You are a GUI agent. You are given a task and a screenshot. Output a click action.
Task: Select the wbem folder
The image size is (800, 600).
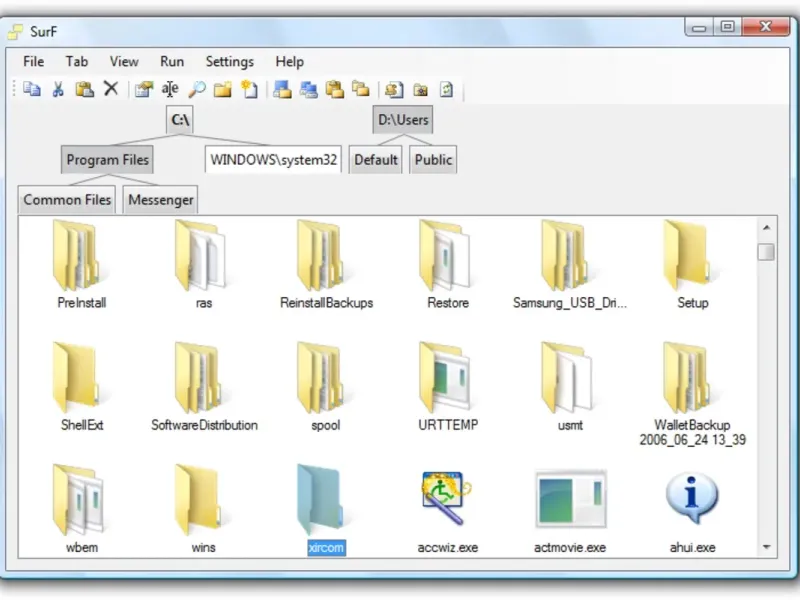[x=82, y=509]
